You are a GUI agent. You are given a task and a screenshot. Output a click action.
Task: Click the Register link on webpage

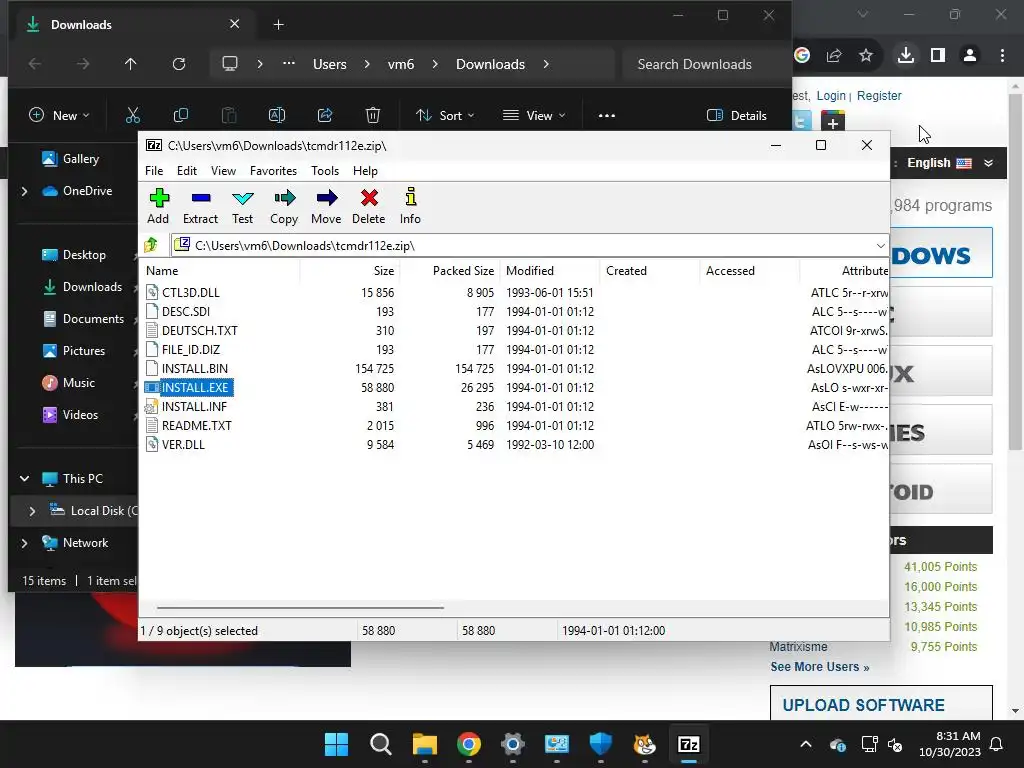[x=879, y=95]
